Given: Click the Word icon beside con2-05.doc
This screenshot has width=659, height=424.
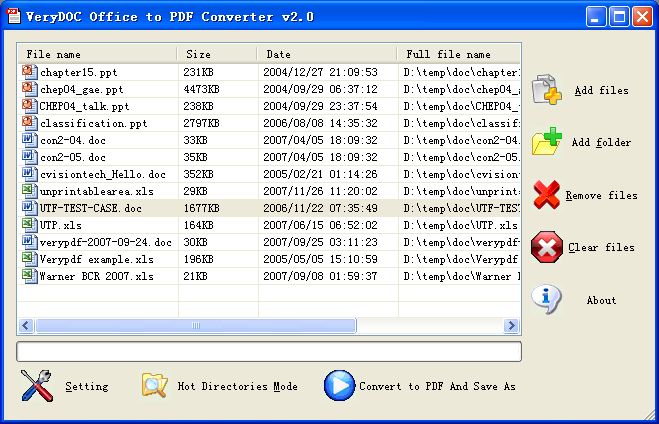Looking at the screenshot, I should (x=29, y=157).
